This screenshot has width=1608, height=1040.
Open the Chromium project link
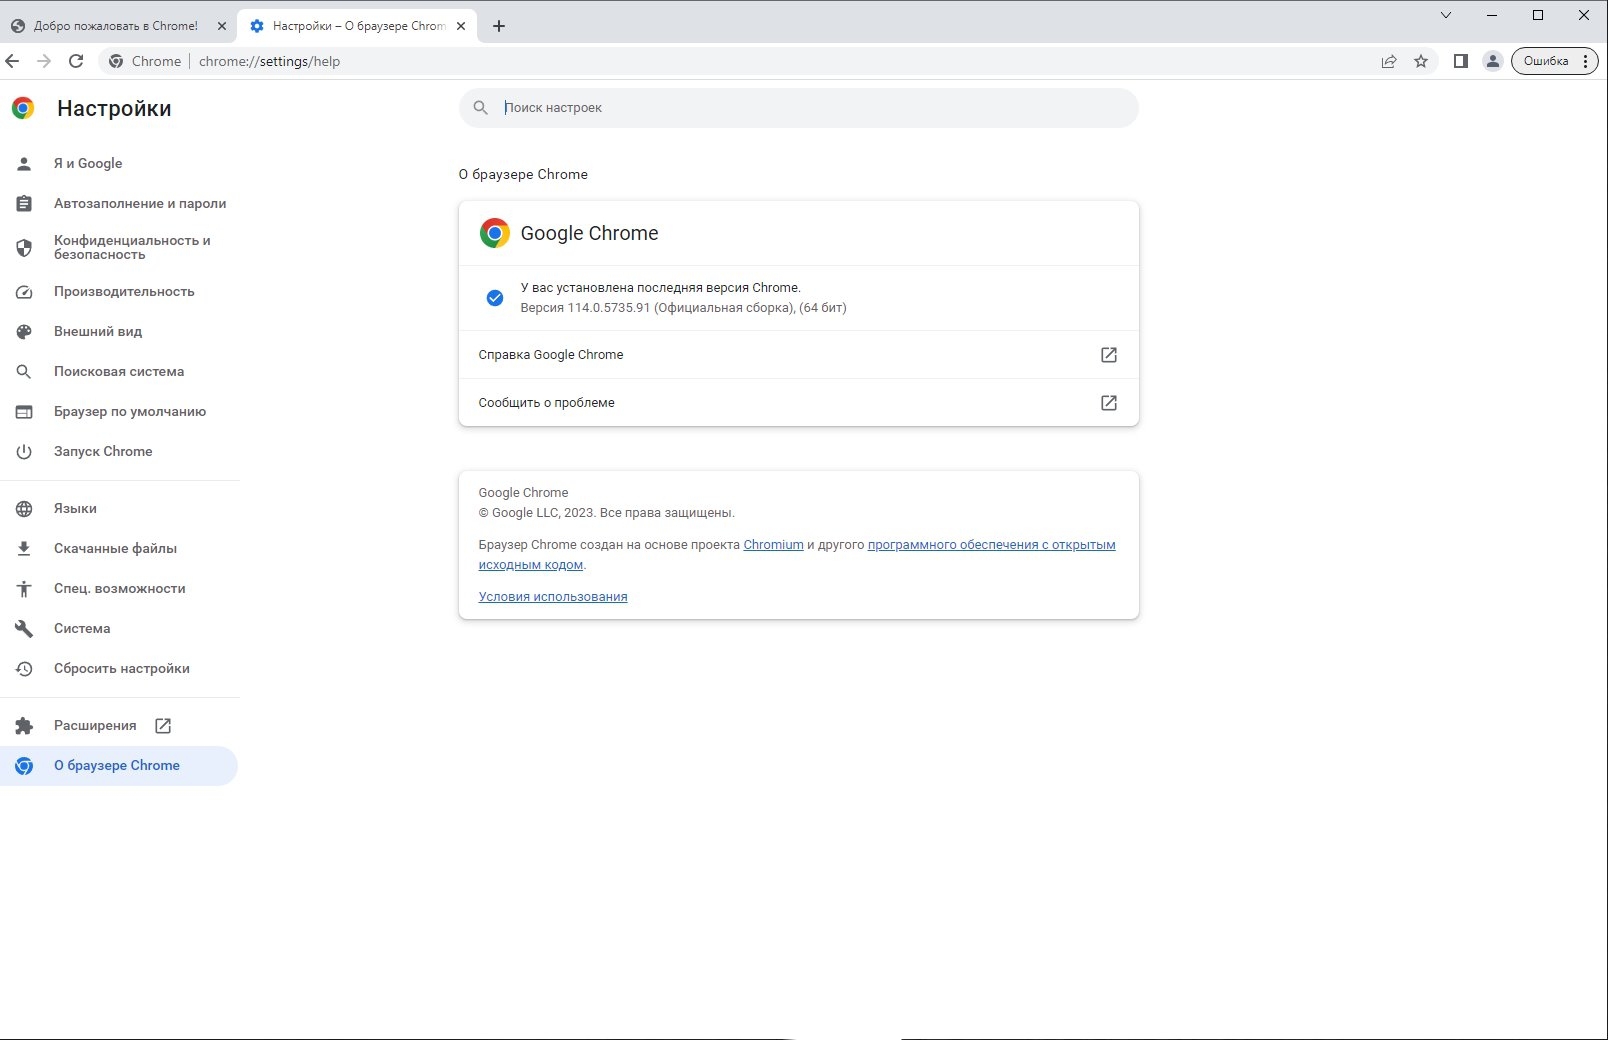tap(773, 545)
